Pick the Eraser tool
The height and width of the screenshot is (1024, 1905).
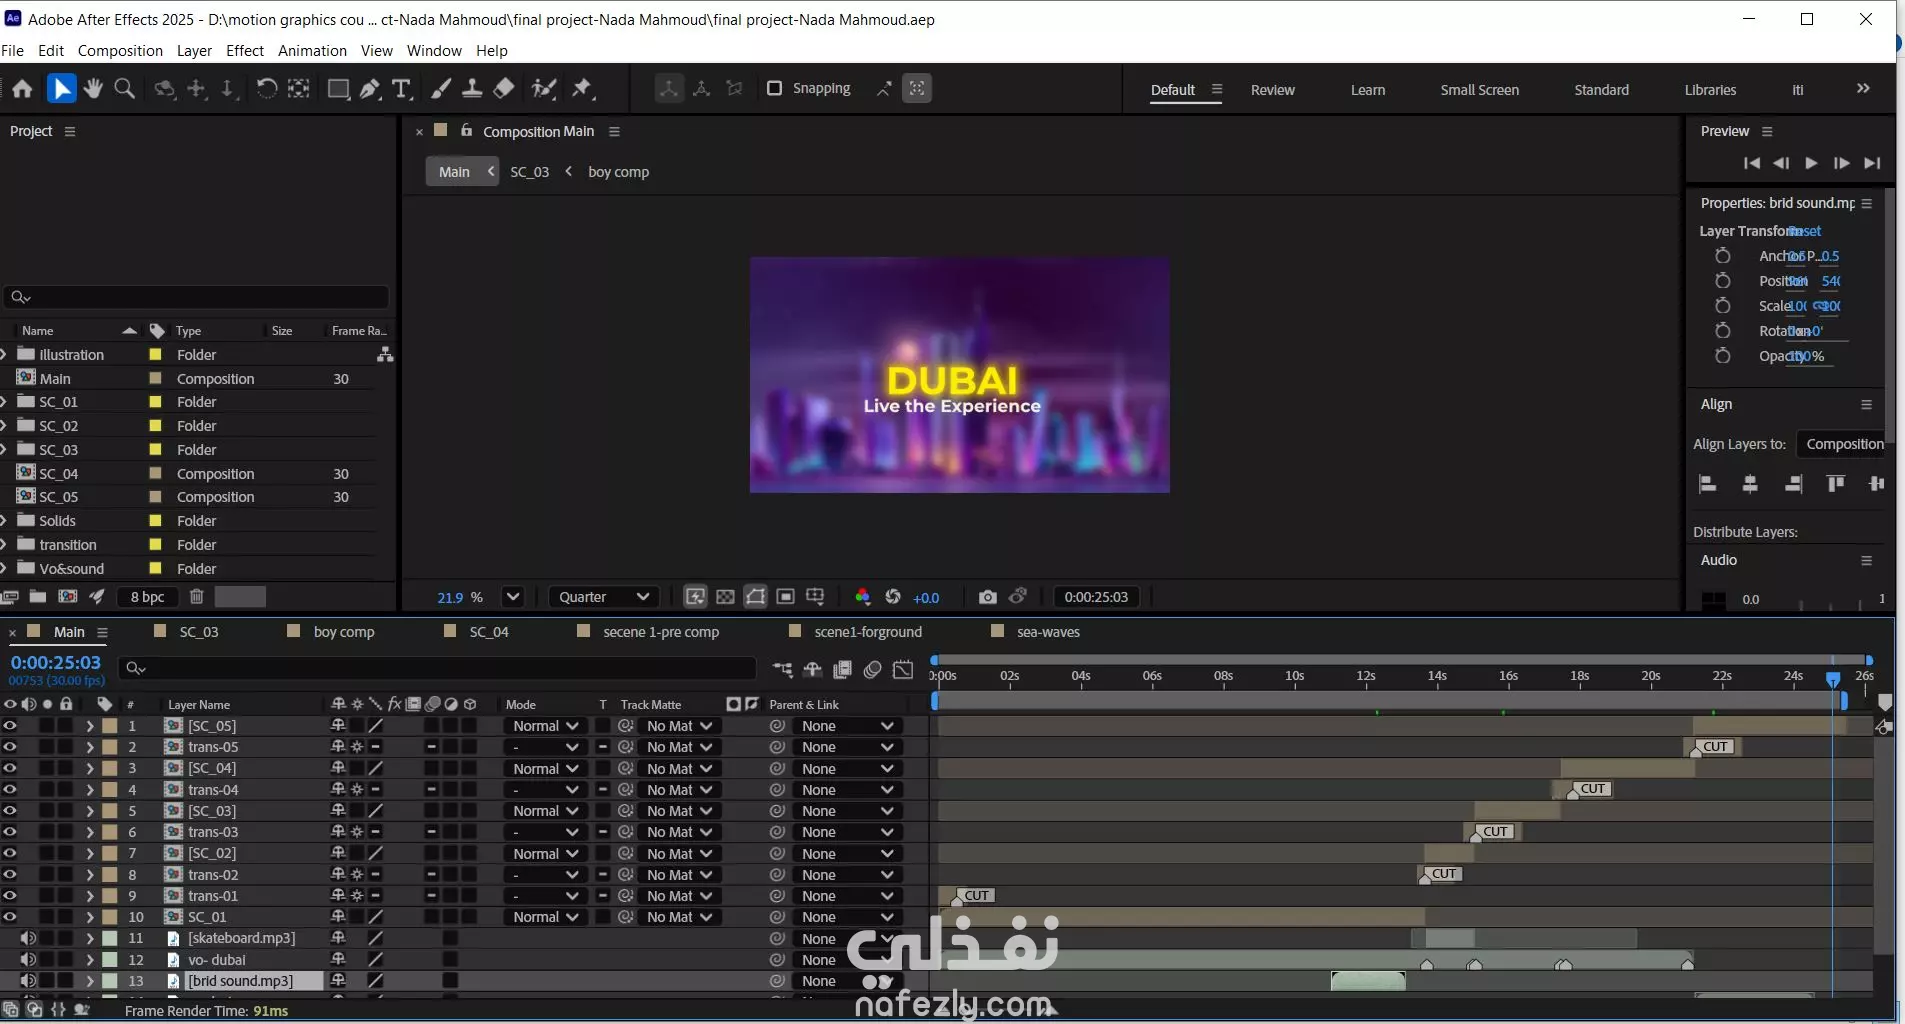pyautogui.click(x=504, y=89)
